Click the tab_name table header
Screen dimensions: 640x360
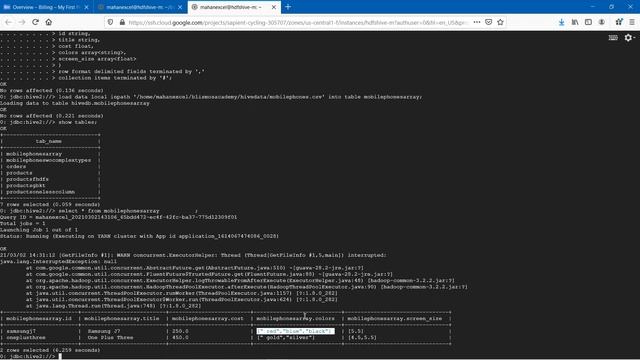pos(49,141)
